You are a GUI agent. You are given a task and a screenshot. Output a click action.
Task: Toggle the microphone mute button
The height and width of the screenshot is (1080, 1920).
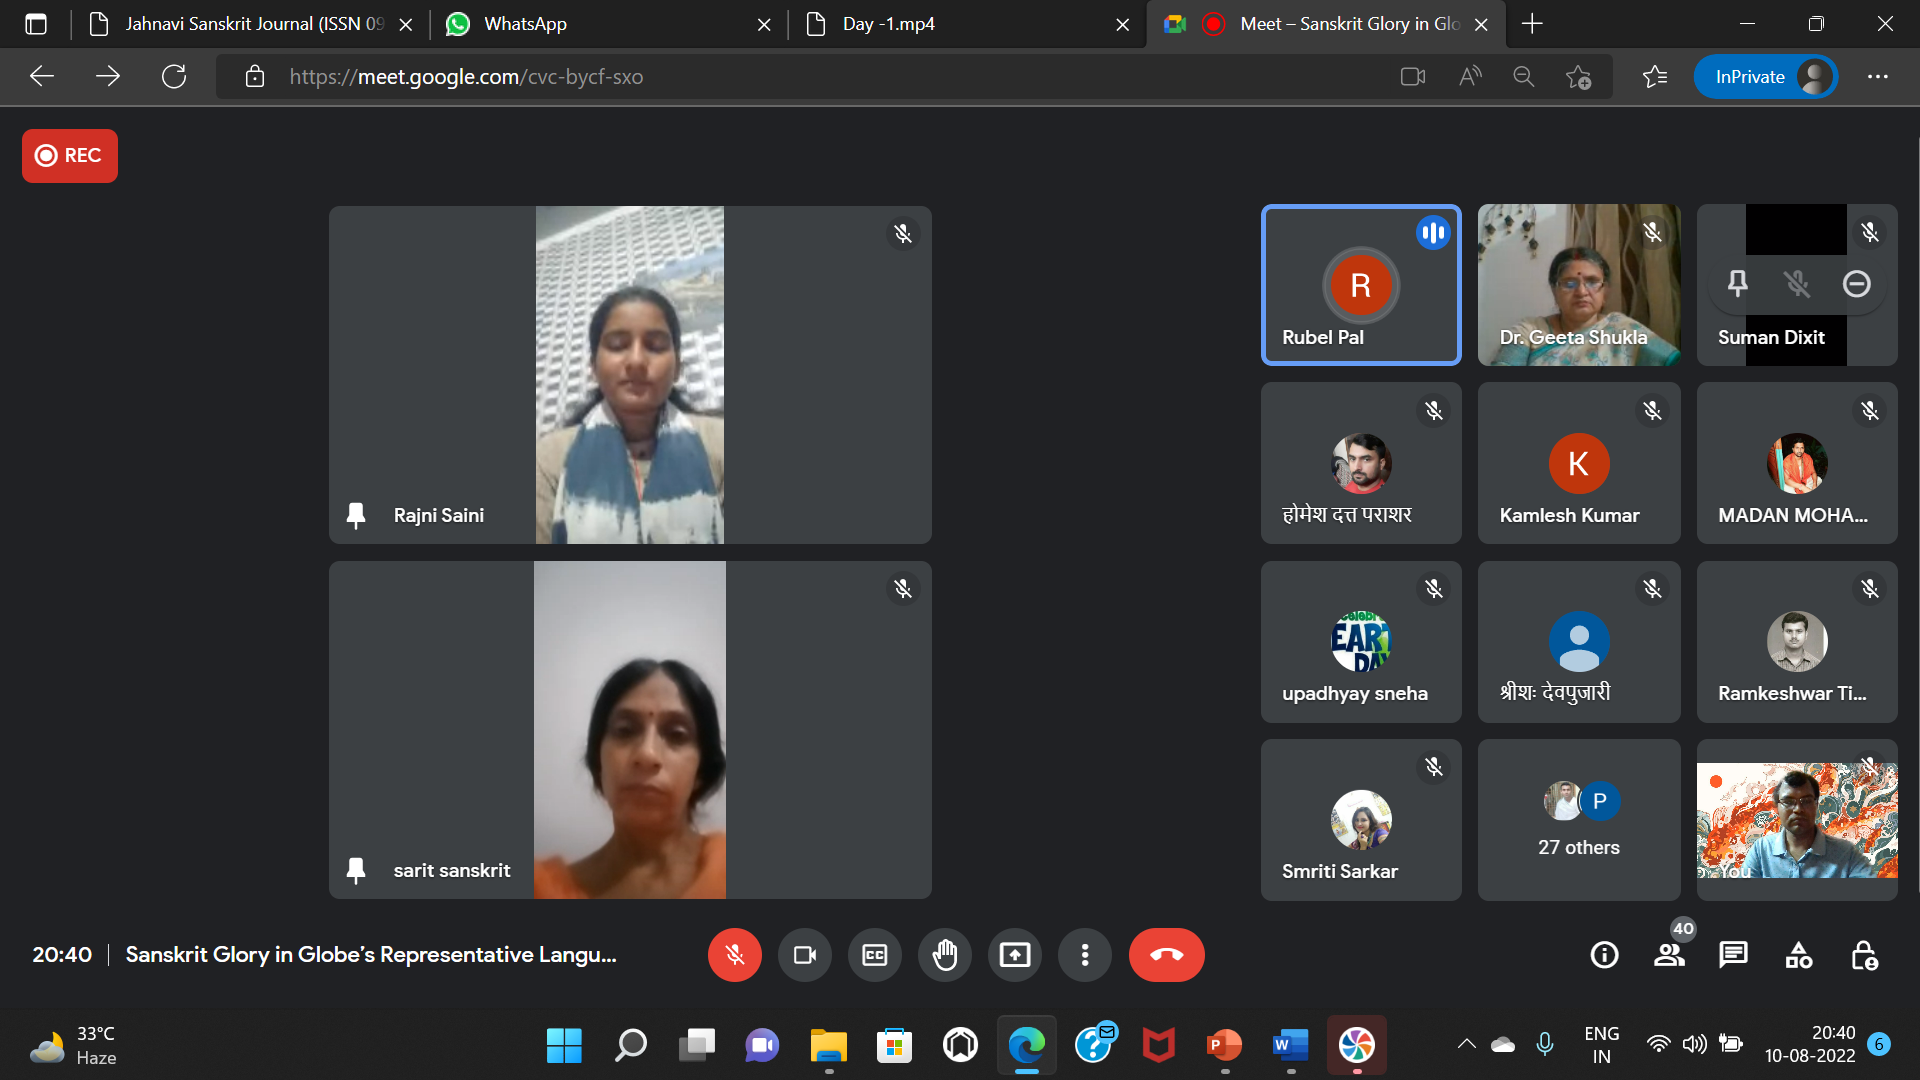click(x=734, y=955)
